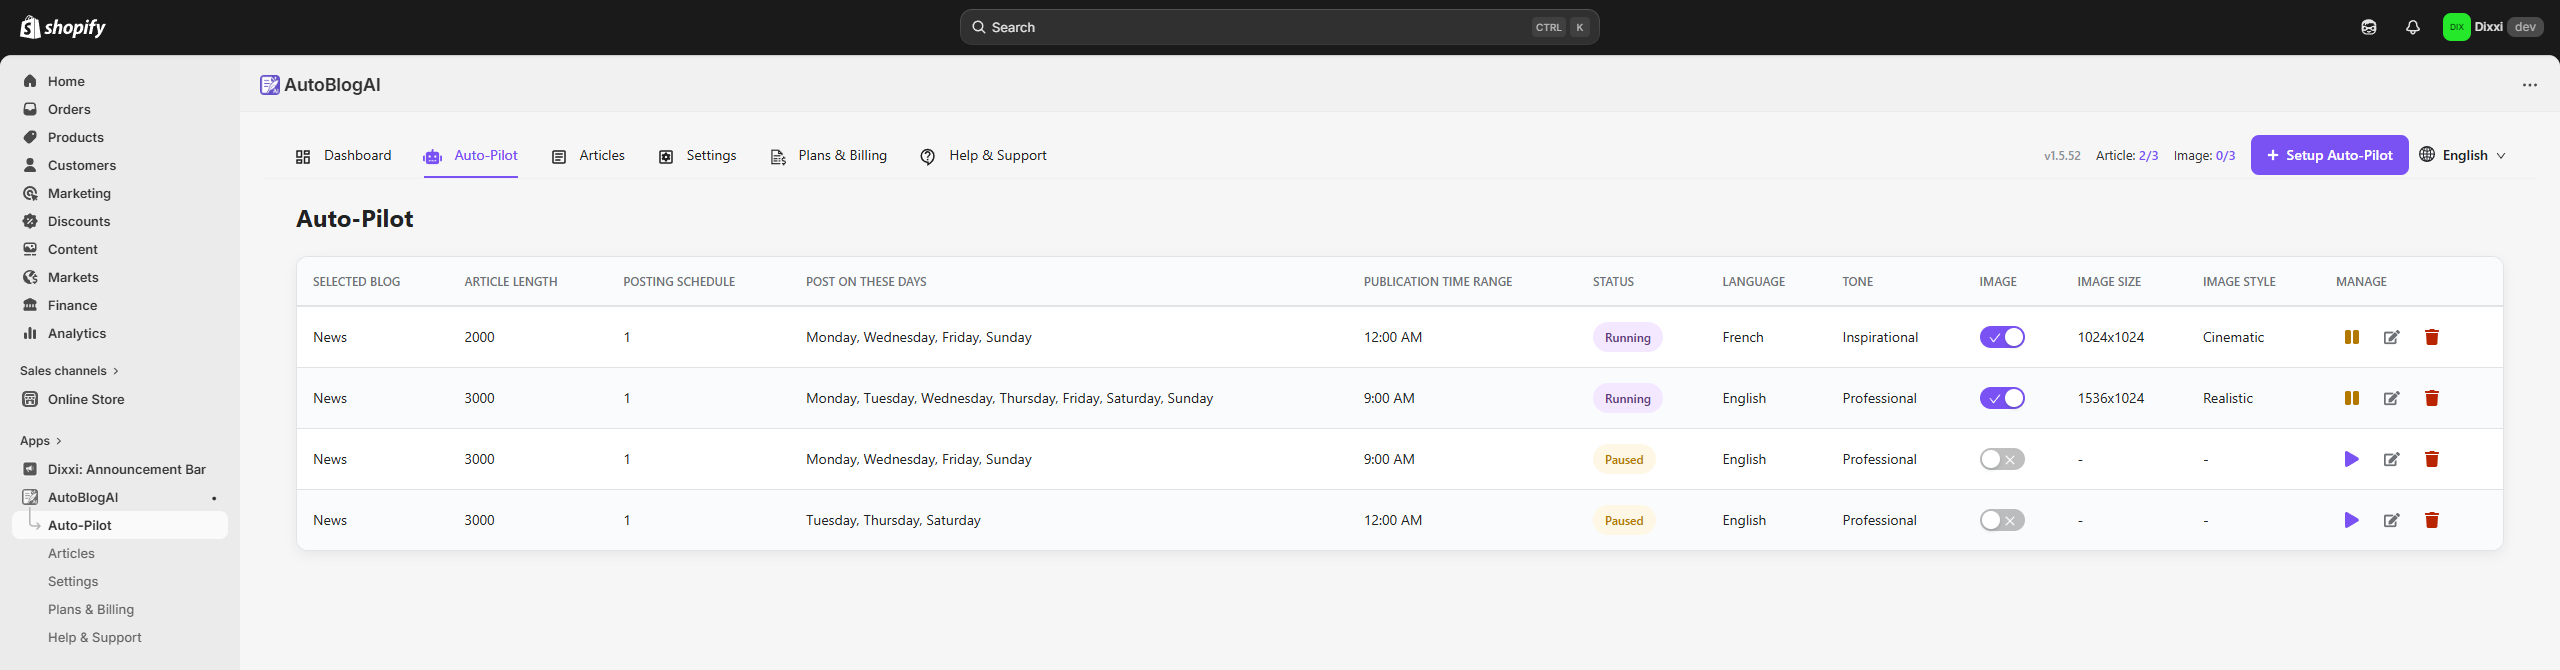Select the Auto-Pilot tab
The image size is (2560, 670).
(470, 156)
